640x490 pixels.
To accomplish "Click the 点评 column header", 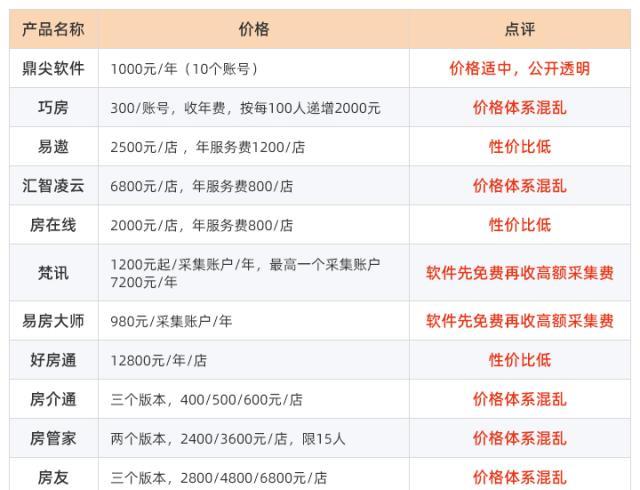I will [520, 29].
